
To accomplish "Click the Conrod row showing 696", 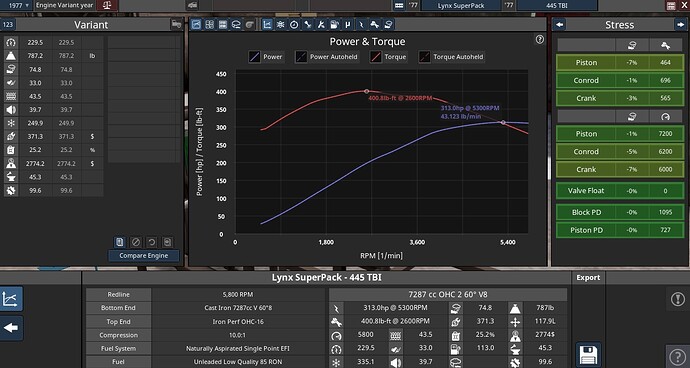I will click(x=620, y=80).
